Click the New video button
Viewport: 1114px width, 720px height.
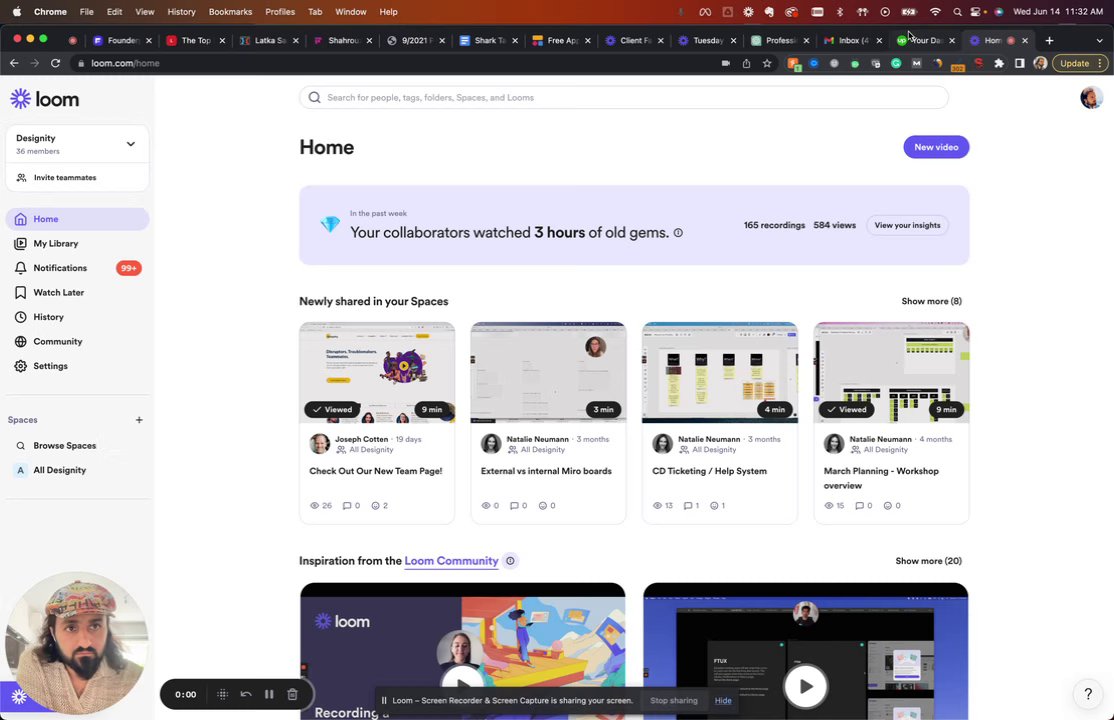[936, 147]
